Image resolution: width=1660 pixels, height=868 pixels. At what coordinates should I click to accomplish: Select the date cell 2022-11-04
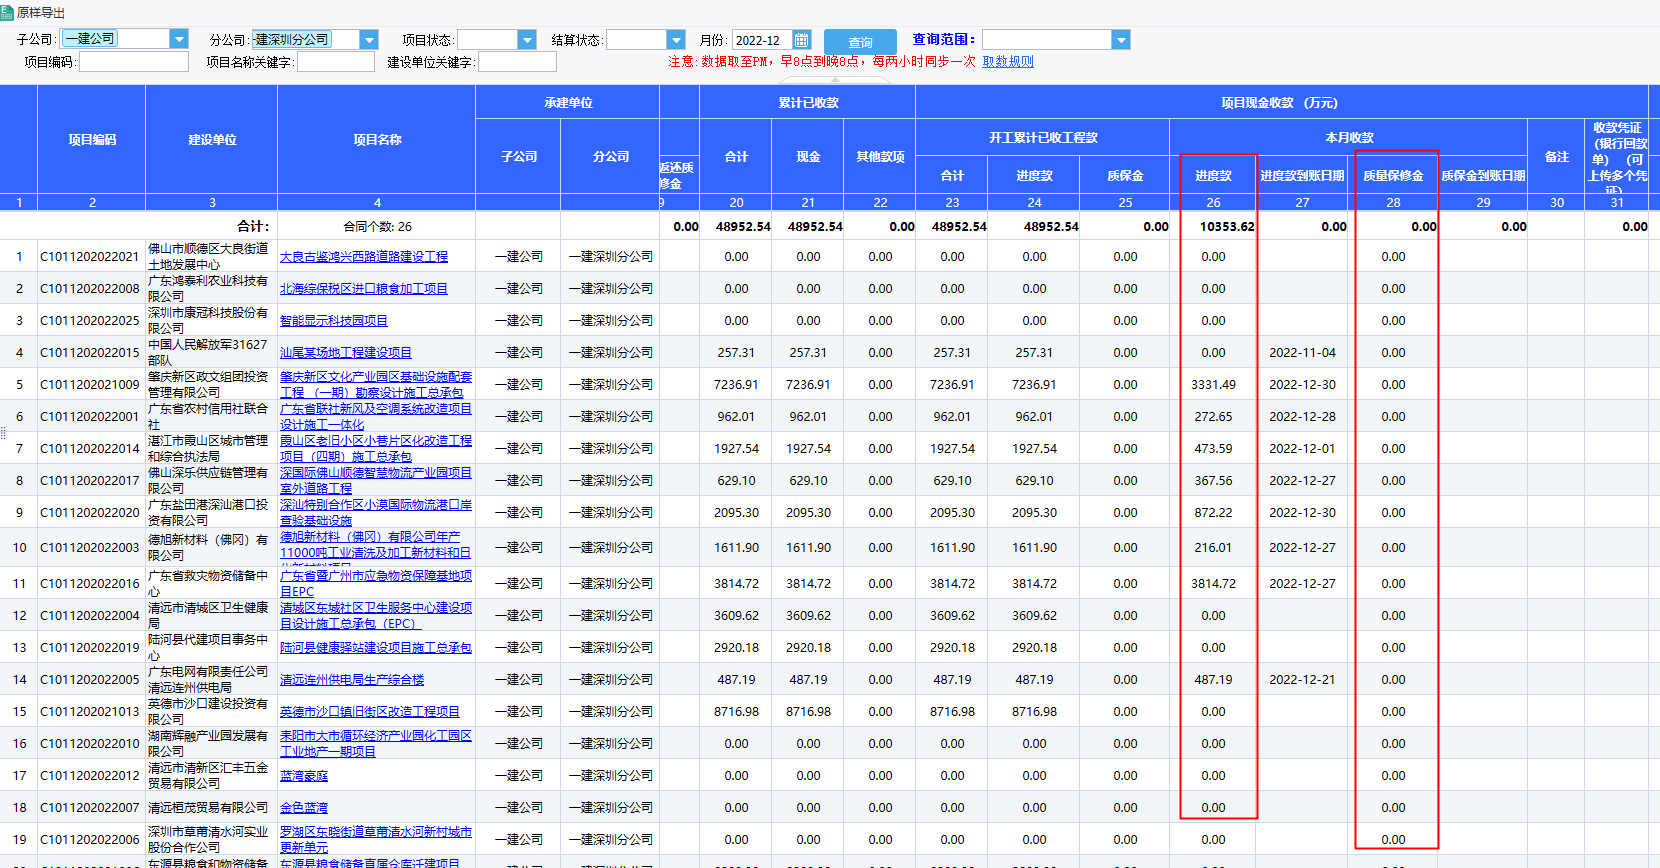tap(1302, 353)
